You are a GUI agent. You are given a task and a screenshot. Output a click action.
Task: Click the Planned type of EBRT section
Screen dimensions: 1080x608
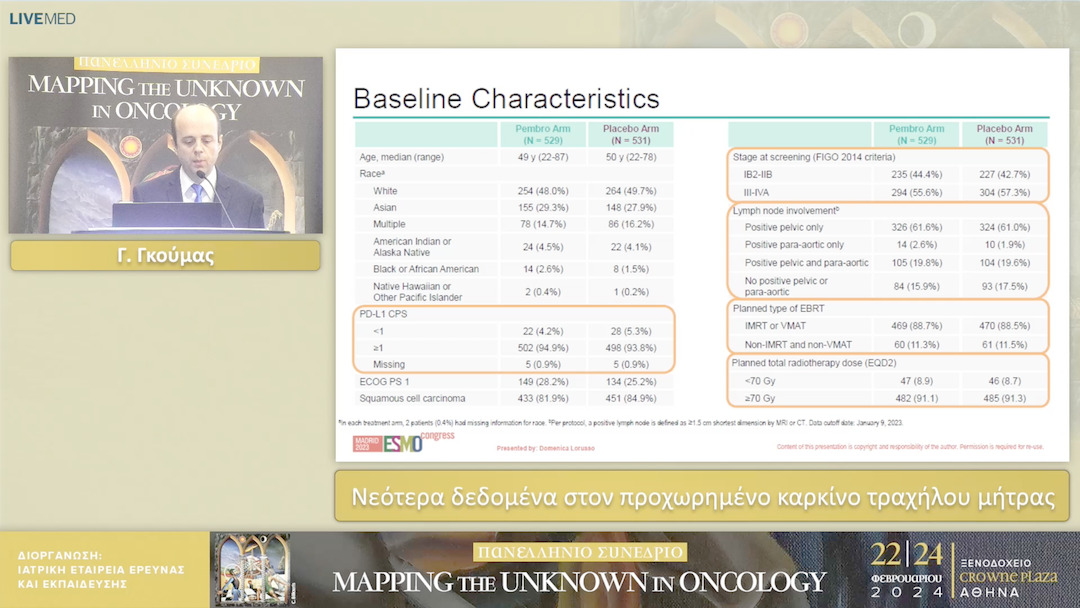point(889,326)
